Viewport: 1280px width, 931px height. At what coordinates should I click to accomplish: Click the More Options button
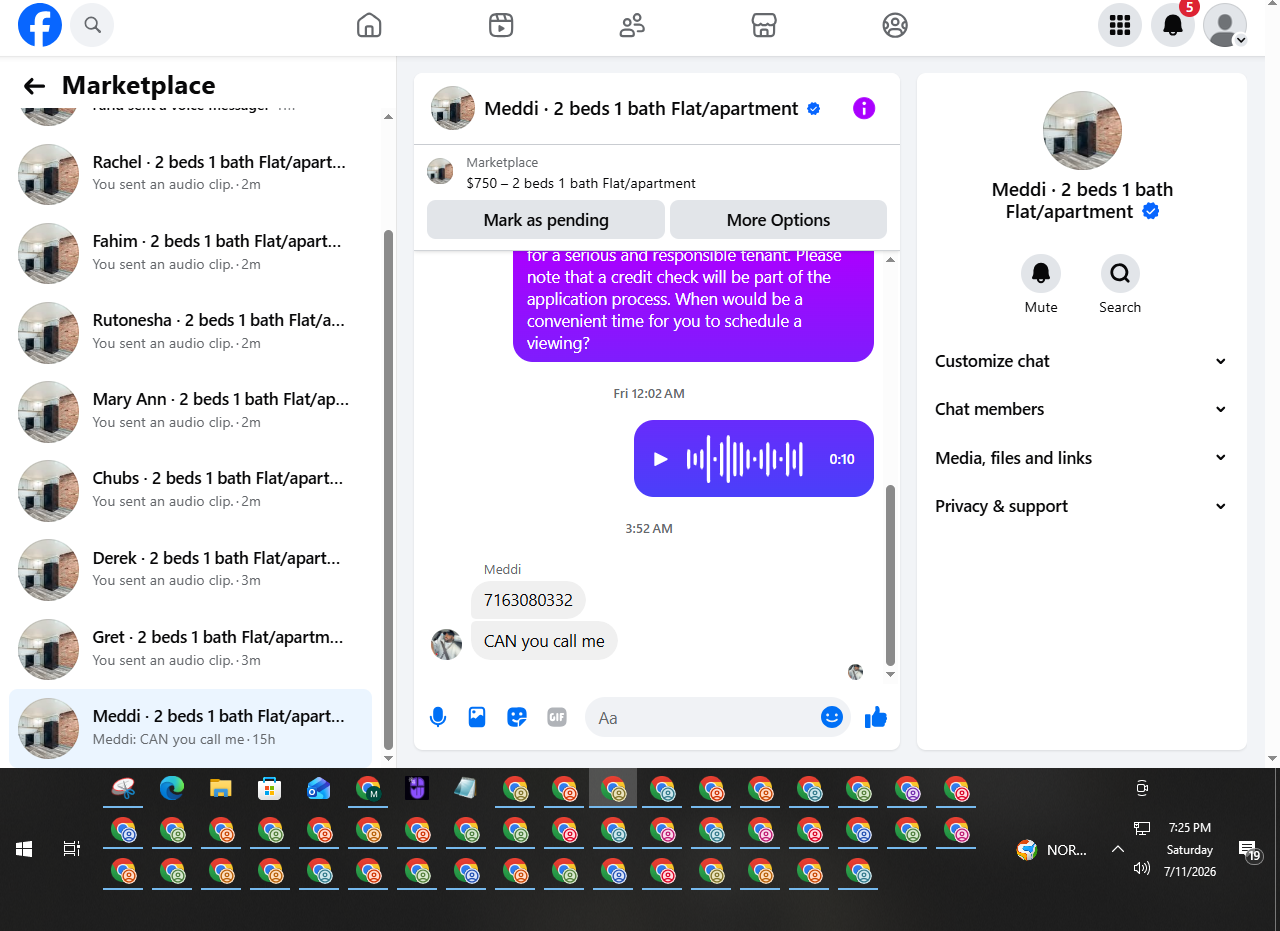coord(778,220)
